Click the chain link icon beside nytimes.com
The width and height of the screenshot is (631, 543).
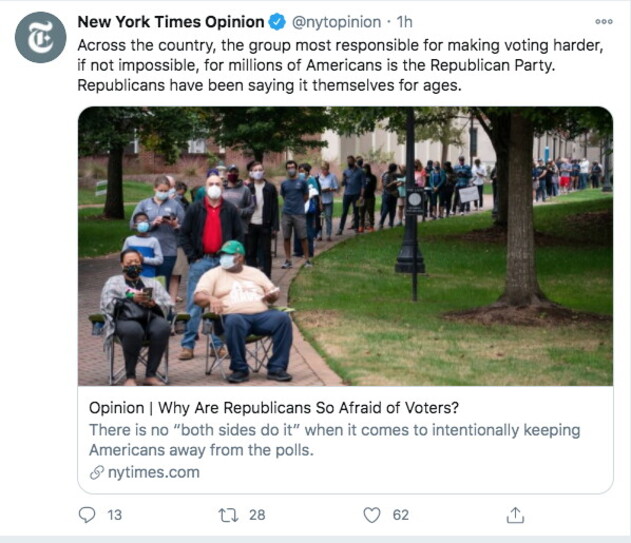pyautogui.click(x=97, y=473)
